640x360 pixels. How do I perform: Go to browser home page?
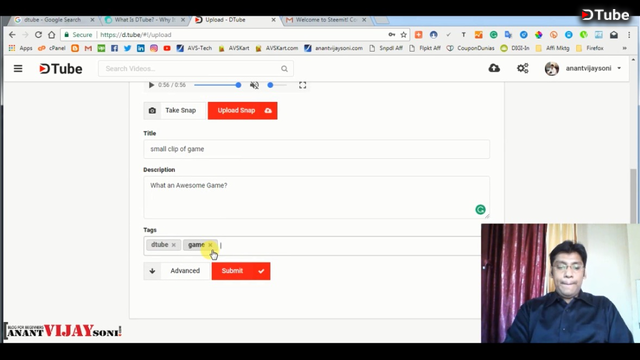click(x=51, y=35)
